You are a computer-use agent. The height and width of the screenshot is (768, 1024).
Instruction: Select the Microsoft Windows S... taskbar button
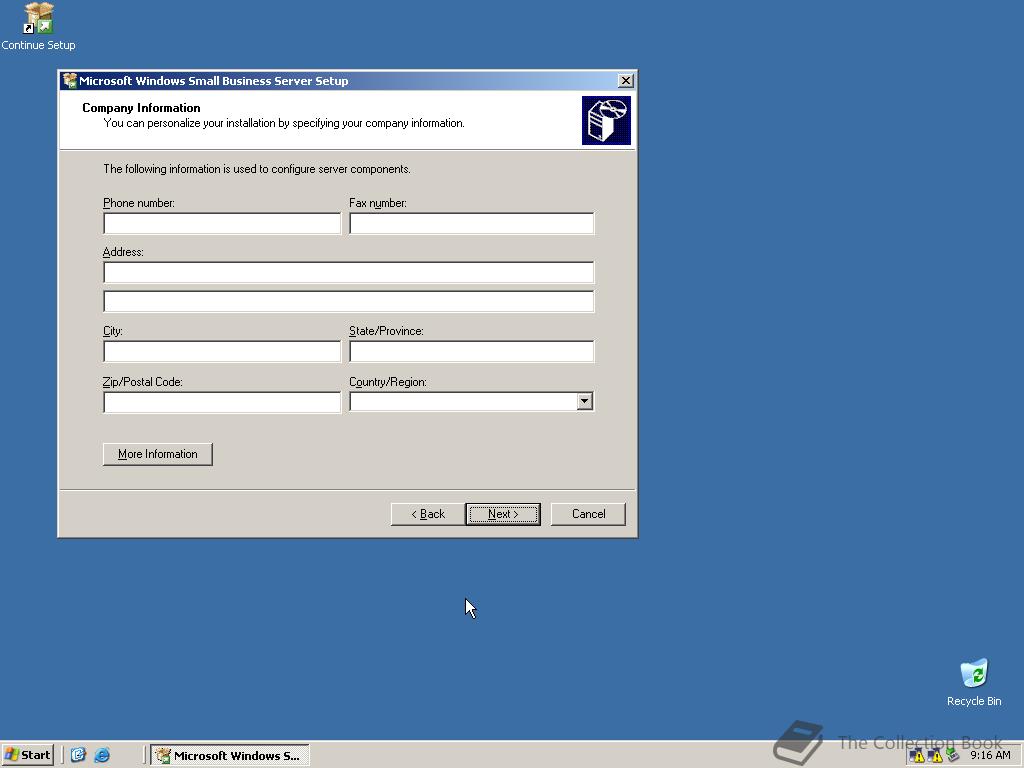pyautogui.click(x=230, y=756)
